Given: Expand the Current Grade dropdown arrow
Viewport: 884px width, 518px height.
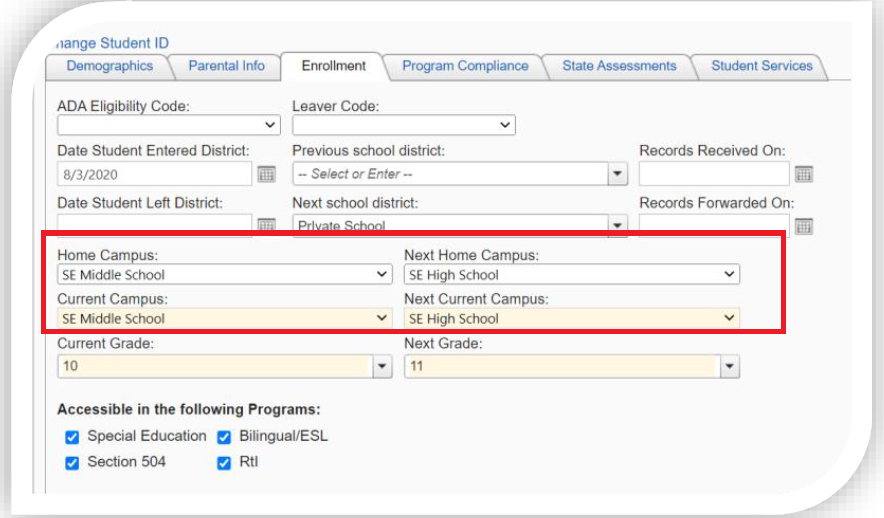Looking at the screenshot, I should pyautogui.click(x=381, y=367).
